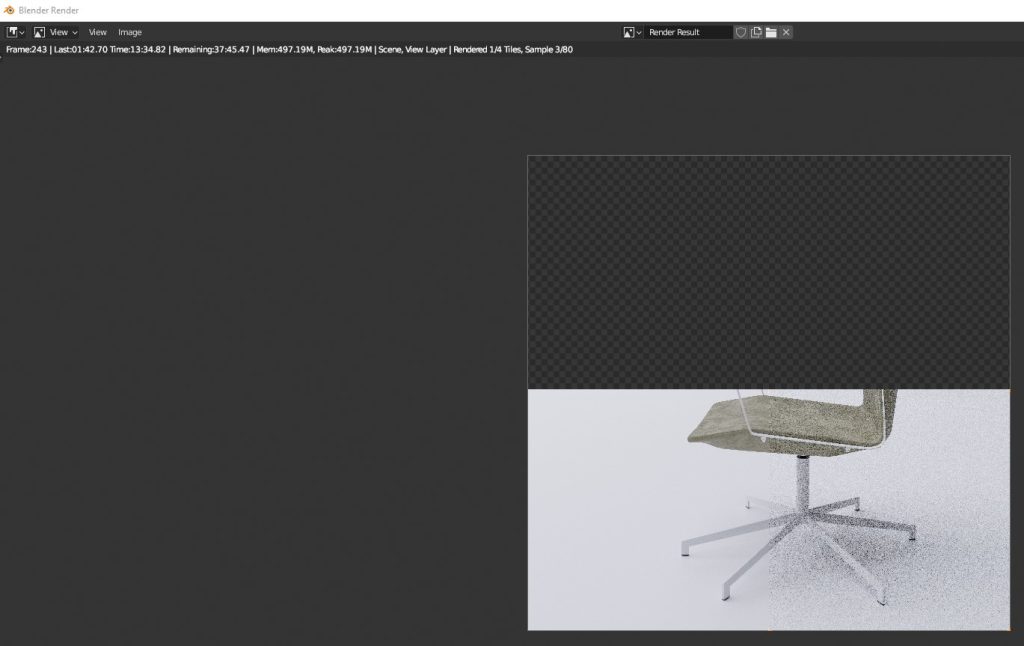Click the Frame:243 render status text
This screenshot has width=1024, height=646.
tap(26, 49)
